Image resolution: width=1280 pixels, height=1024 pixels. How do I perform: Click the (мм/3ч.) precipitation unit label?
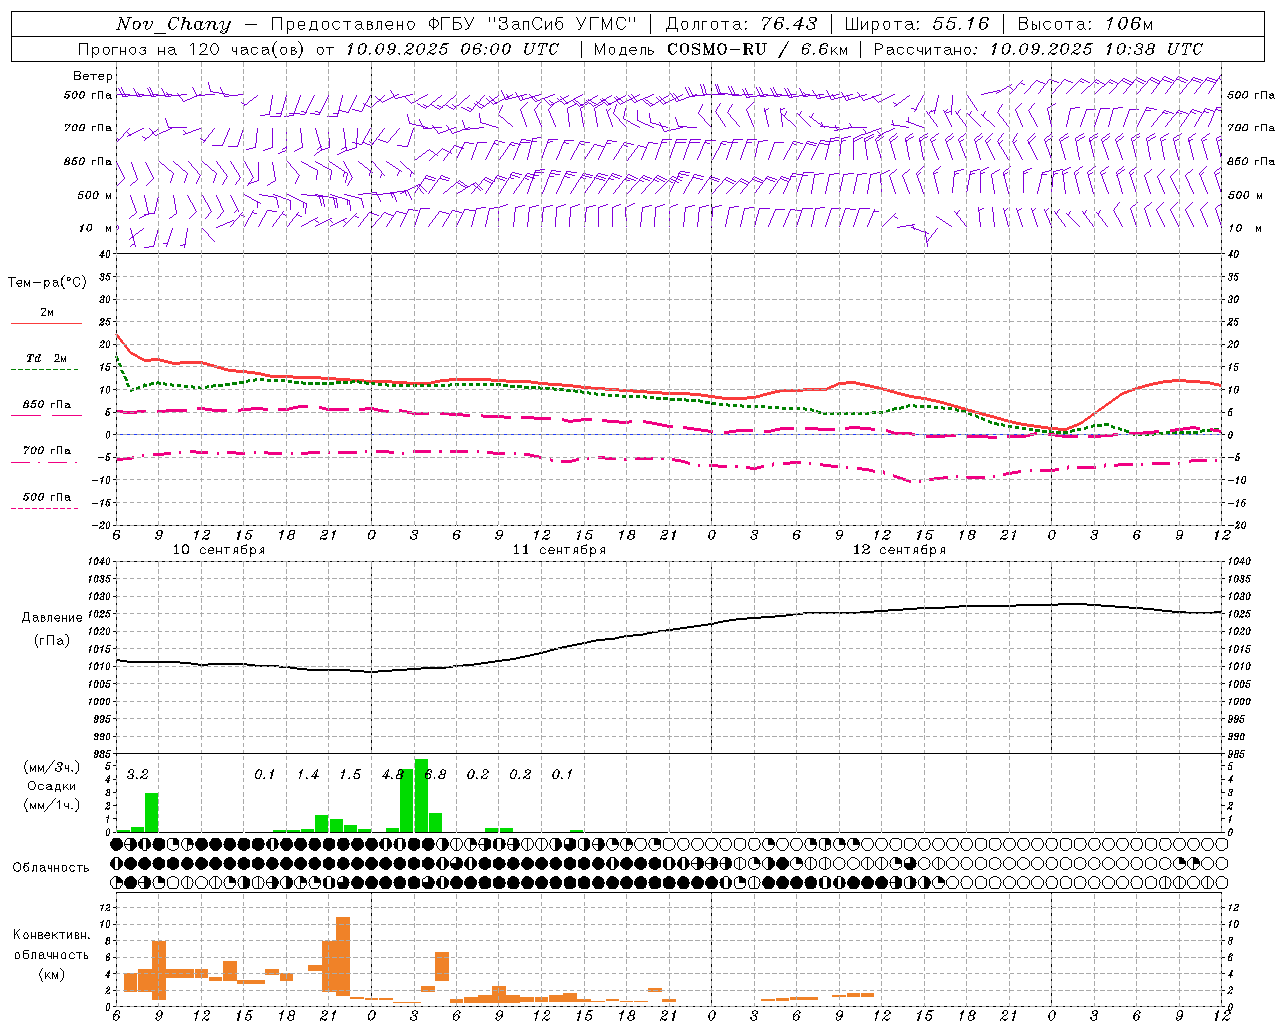coord(52,768)
